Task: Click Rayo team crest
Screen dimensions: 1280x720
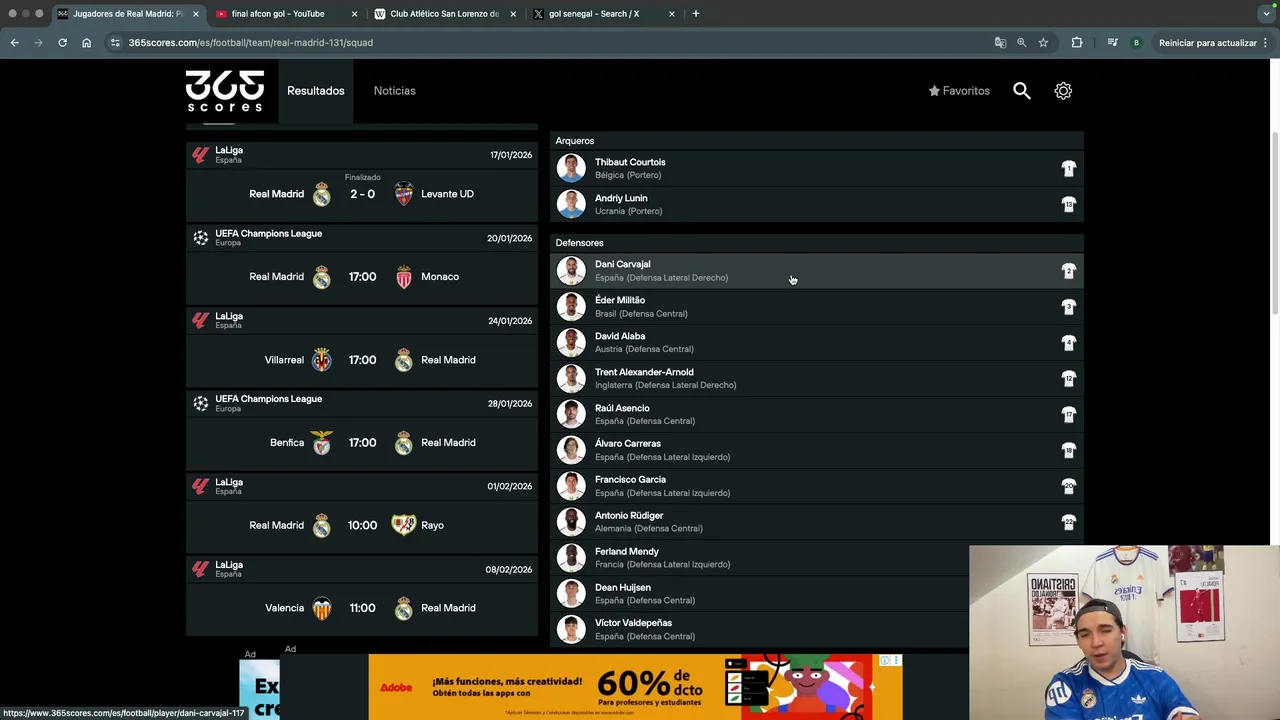Action: (403, 525)
